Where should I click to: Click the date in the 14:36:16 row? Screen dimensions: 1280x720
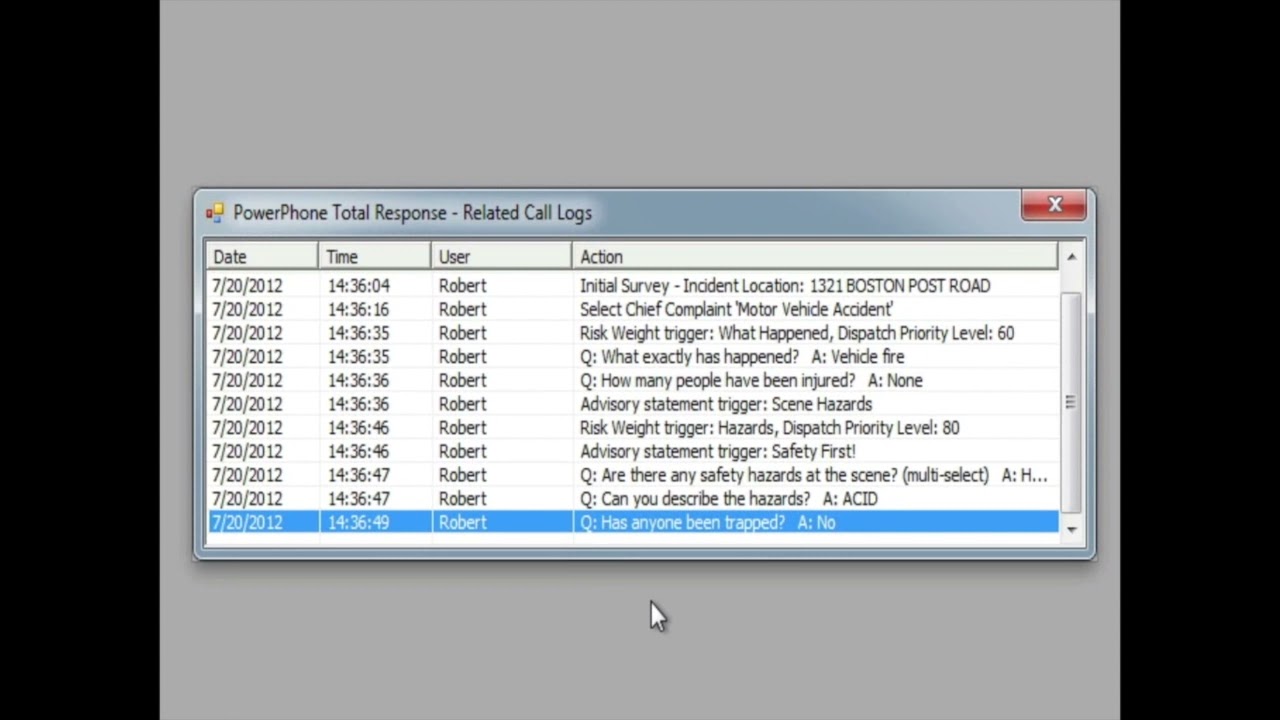click(x=247, y=310)
